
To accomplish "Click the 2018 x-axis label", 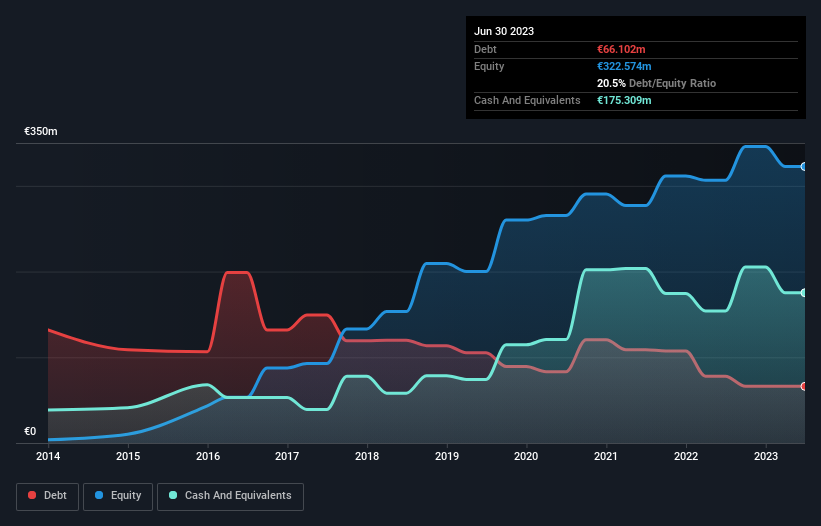I will point(367,456).
